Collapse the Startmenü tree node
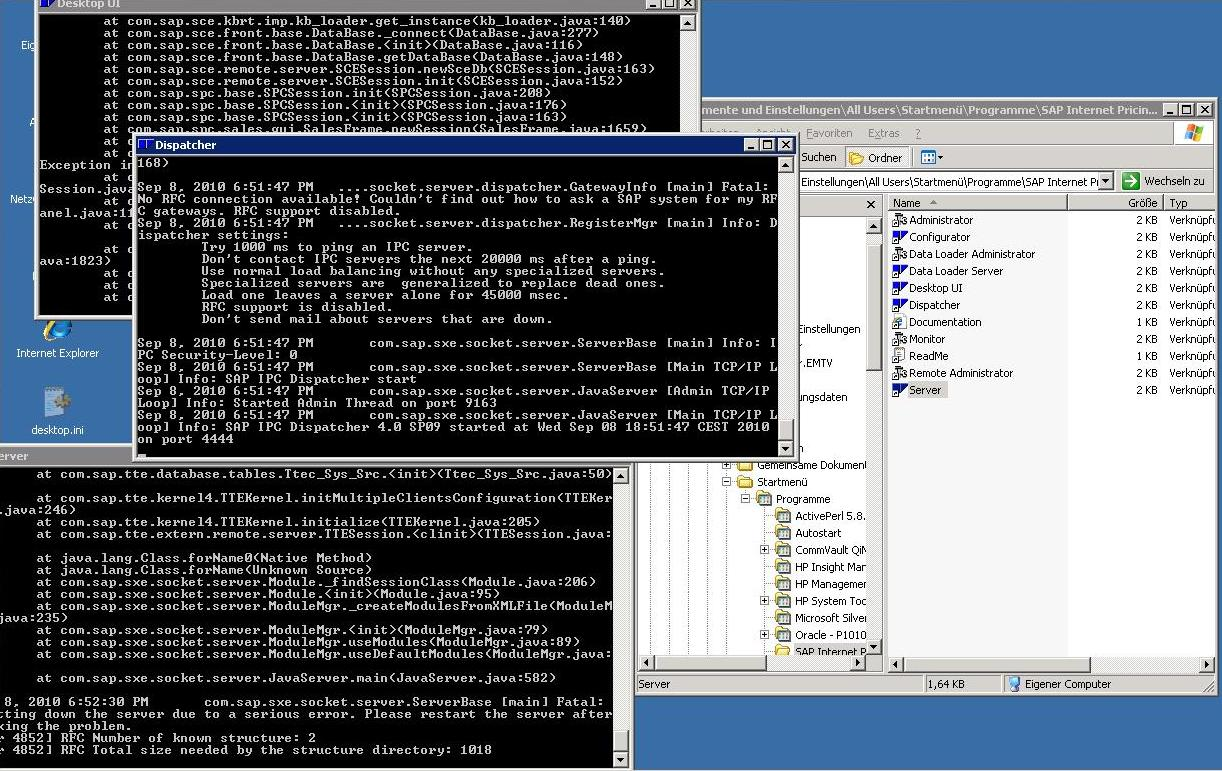 pyautogui.click(x=728, y=482)
